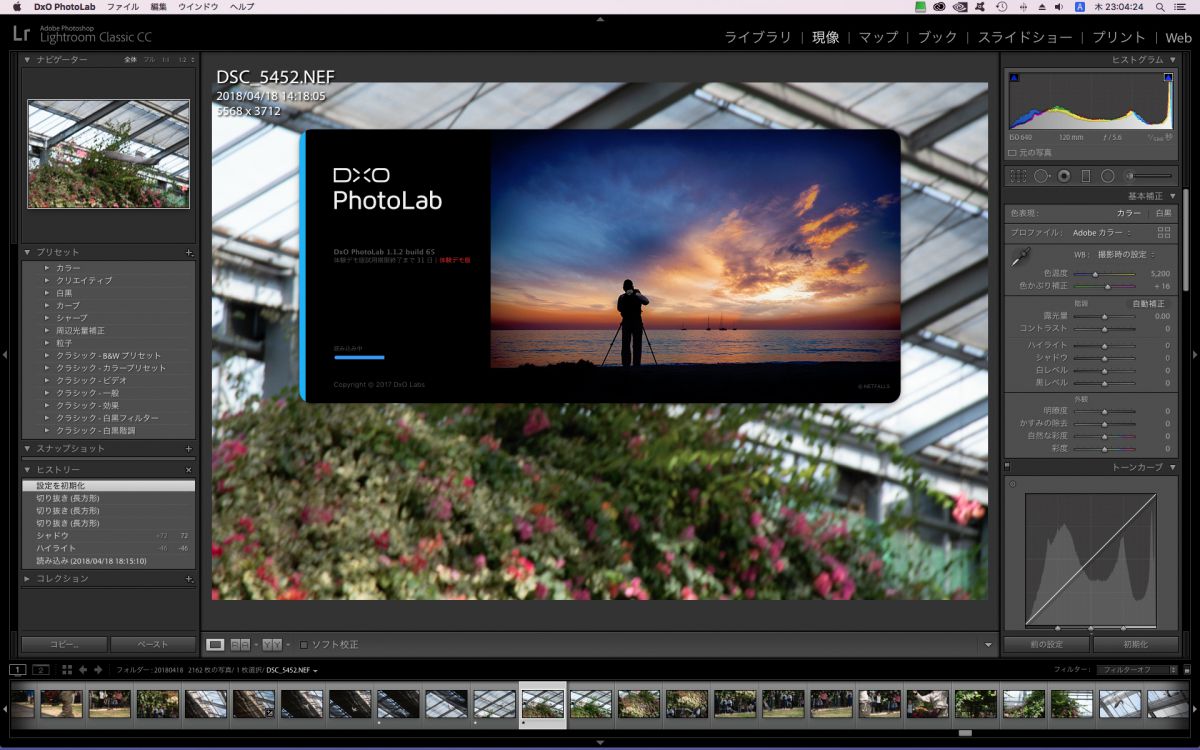Create a snapshot with plus icon
The height and width of the screenshot is (750, 1200).
coord(188,449)
